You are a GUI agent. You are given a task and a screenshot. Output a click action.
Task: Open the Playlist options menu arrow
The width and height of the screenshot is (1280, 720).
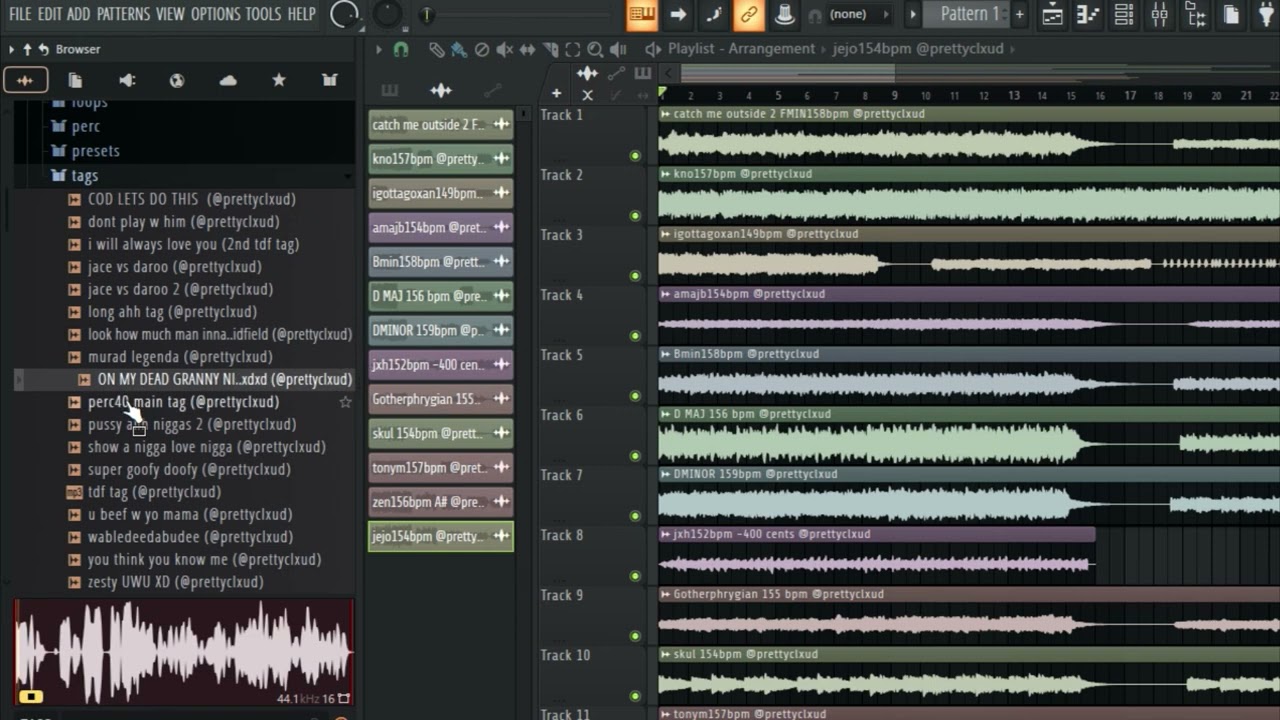(378, 49)
